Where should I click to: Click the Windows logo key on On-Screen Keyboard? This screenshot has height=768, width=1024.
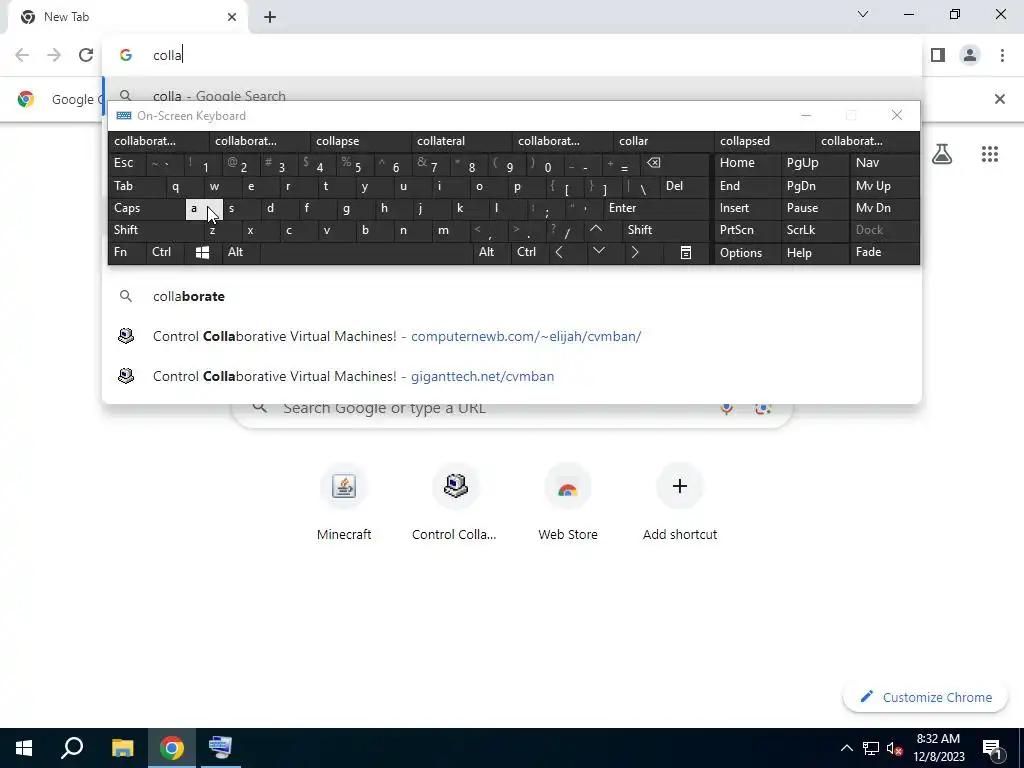click(x=202, y=252)
